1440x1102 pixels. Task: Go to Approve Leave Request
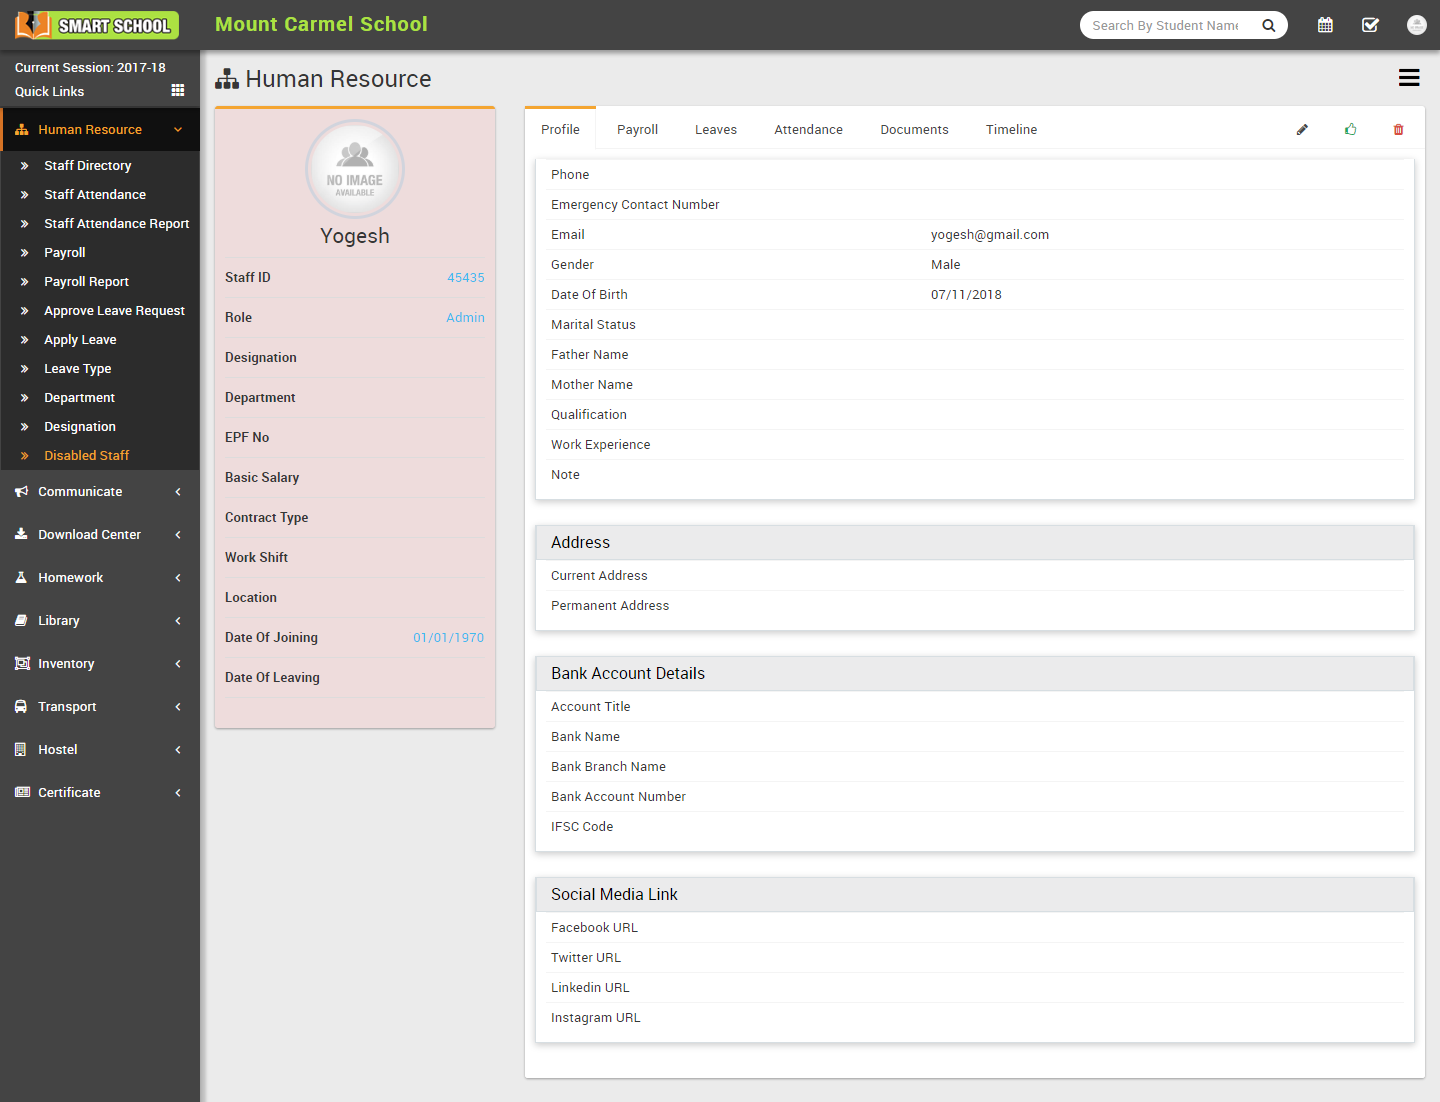[114, 311]
